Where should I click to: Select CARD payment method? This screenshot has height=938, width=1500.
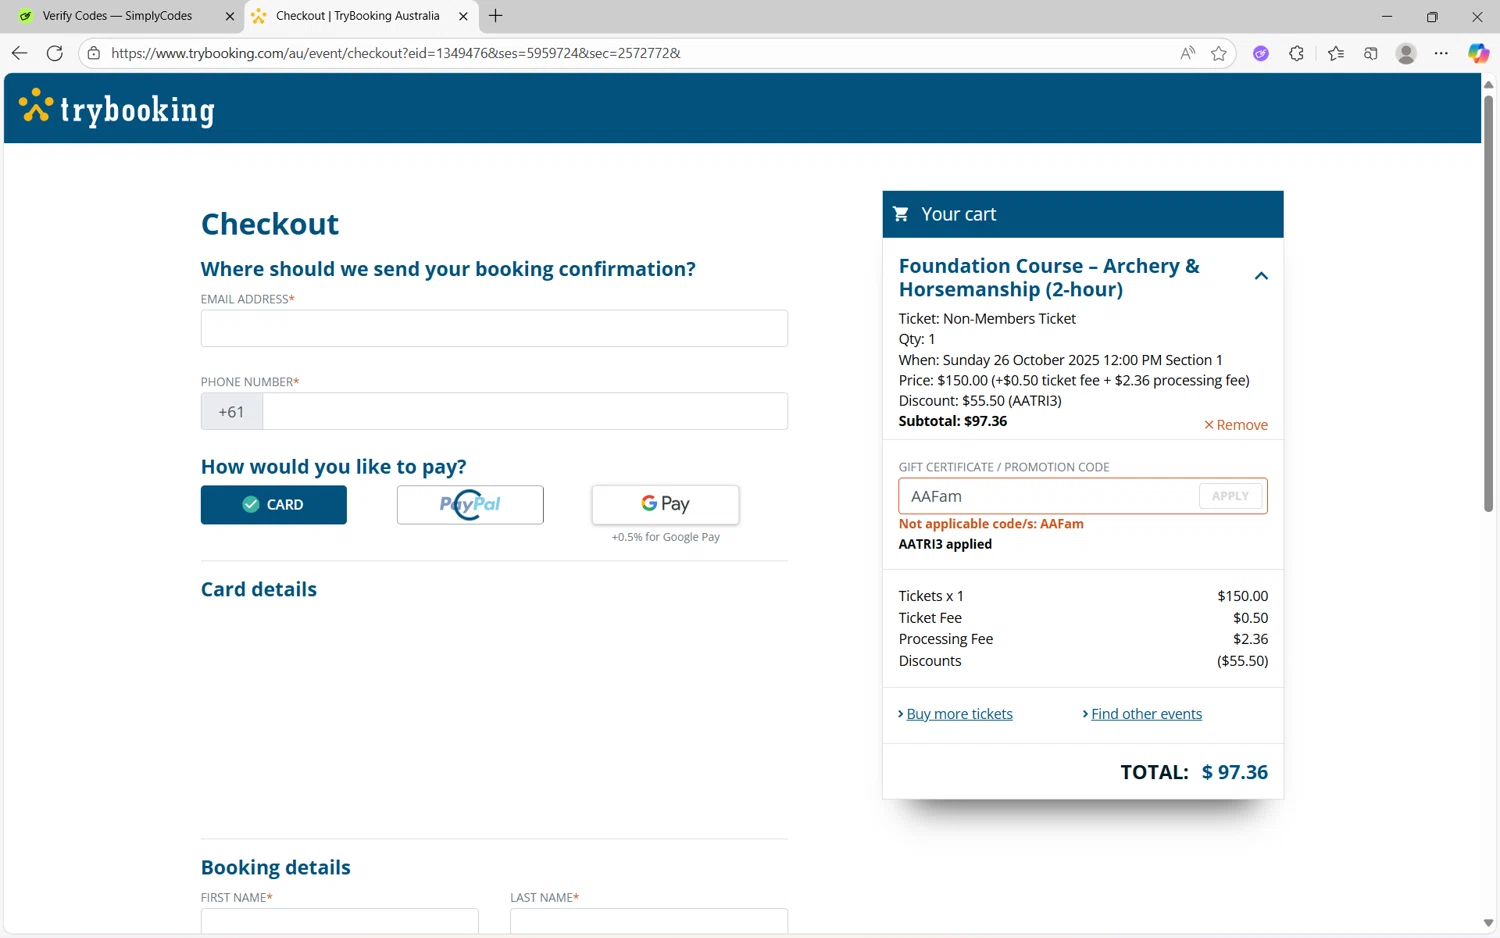274,505
